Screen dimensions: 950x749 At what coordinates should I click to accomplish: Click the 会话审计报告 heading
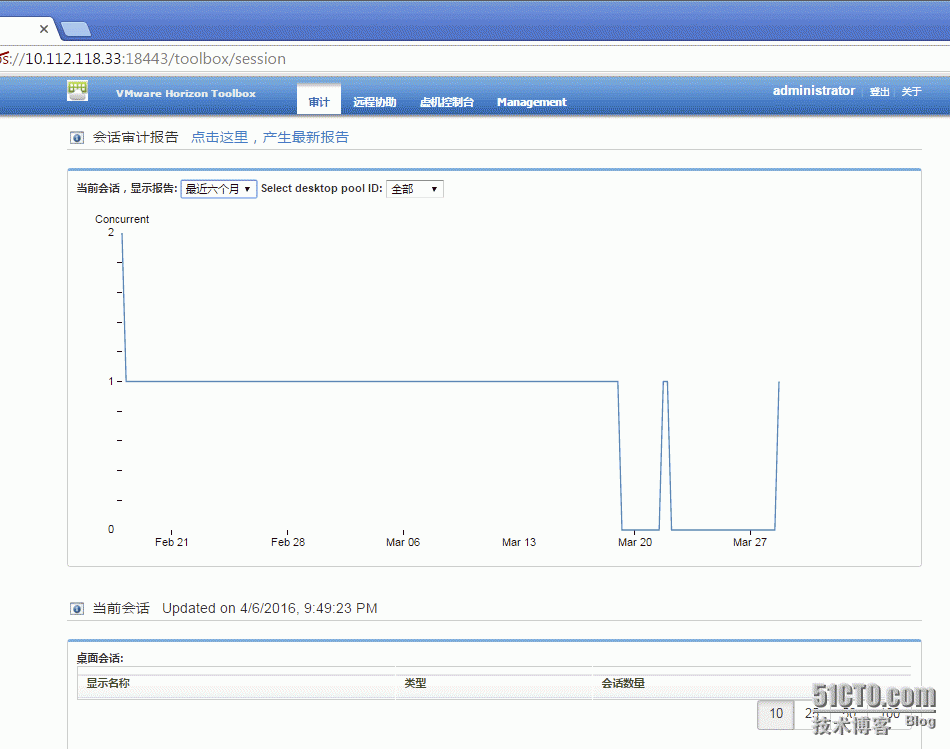136,138
